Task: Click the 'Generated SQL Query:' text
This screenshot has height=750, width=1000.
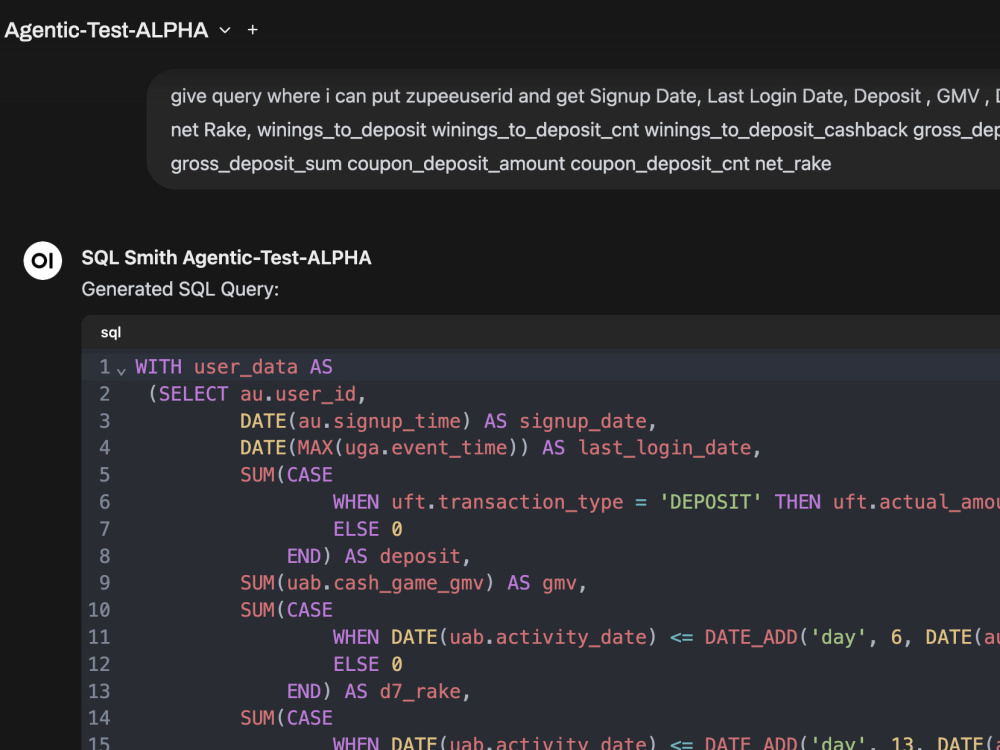Action: tap(180, 289)
